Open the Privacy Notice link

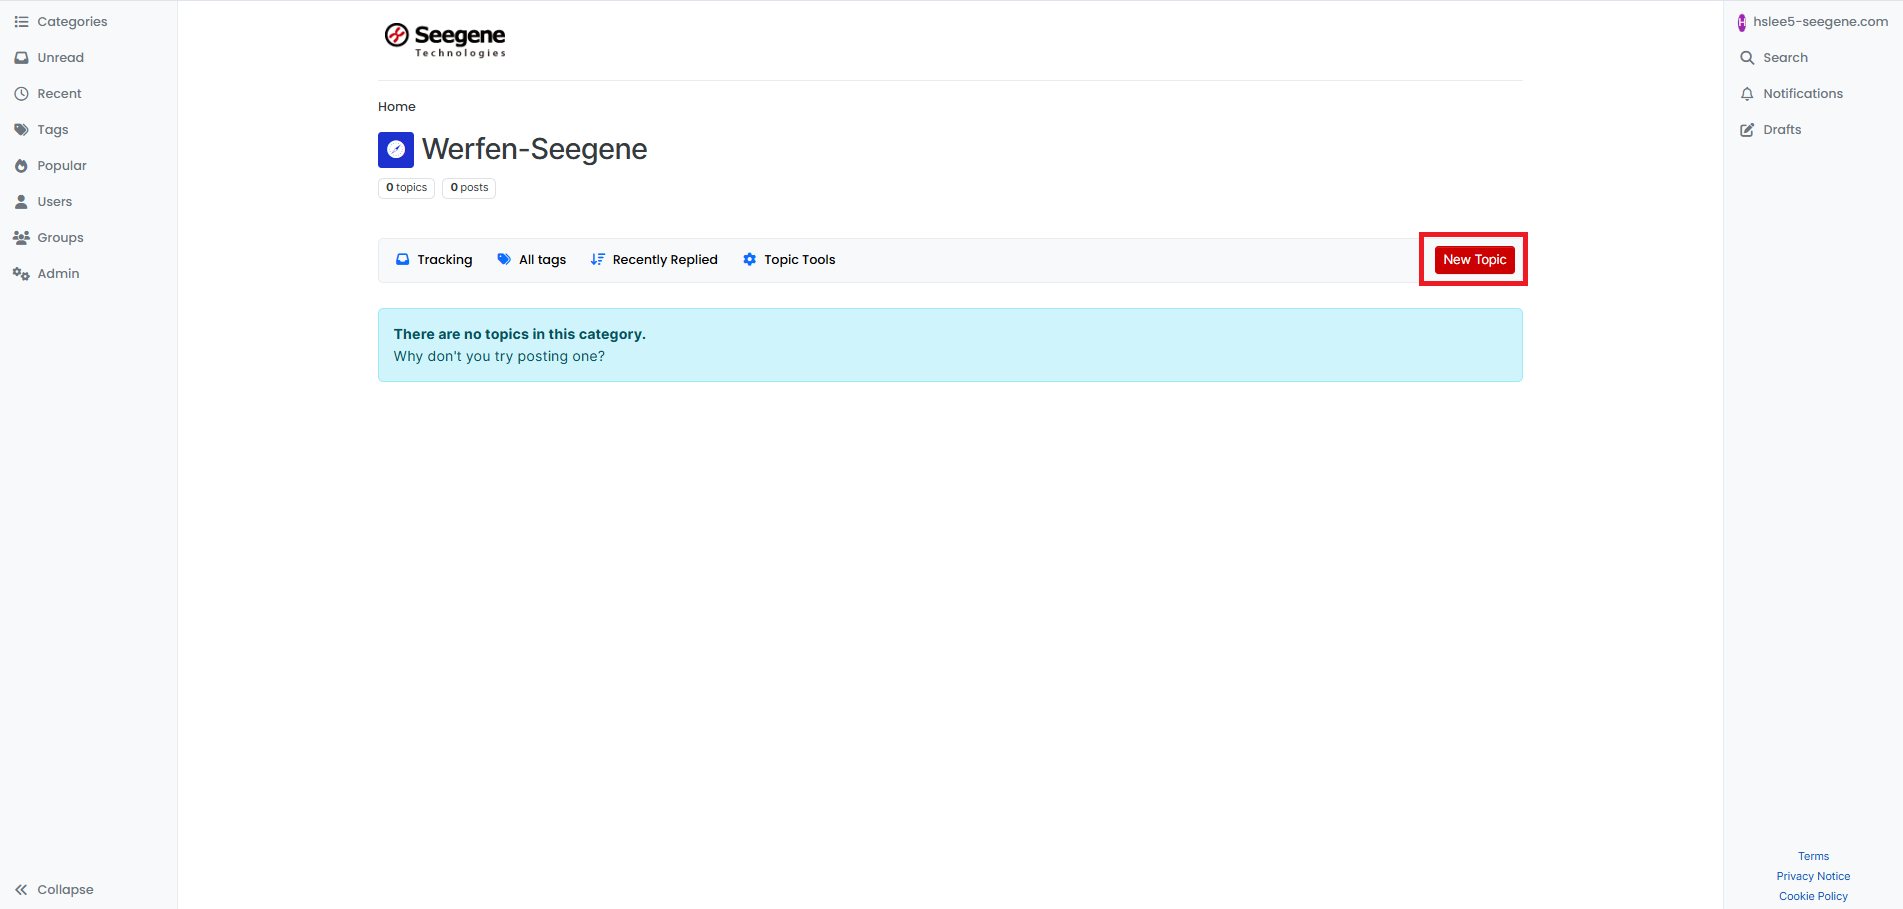tap(1813, 876)
